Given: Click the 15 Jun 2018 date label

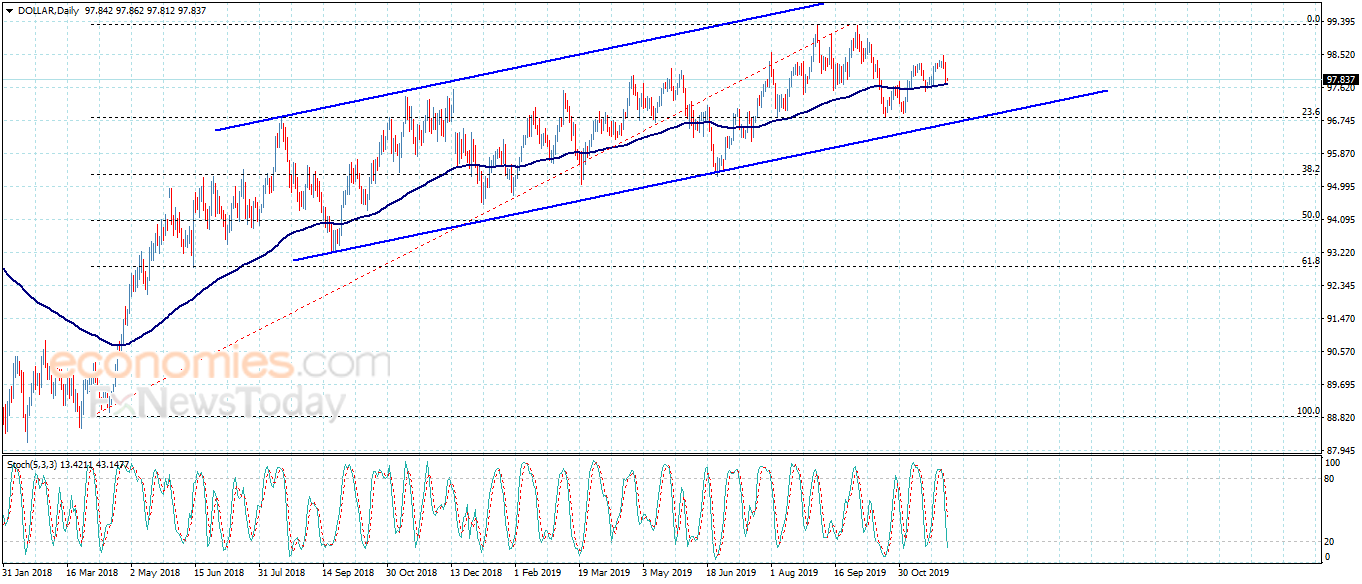Looking at the screenshot, I should (219, 574).
